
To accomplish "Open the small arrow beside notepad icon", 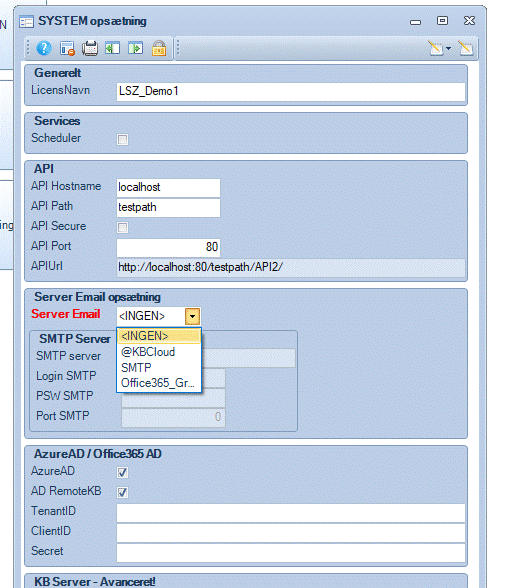I will click(448, 48).
